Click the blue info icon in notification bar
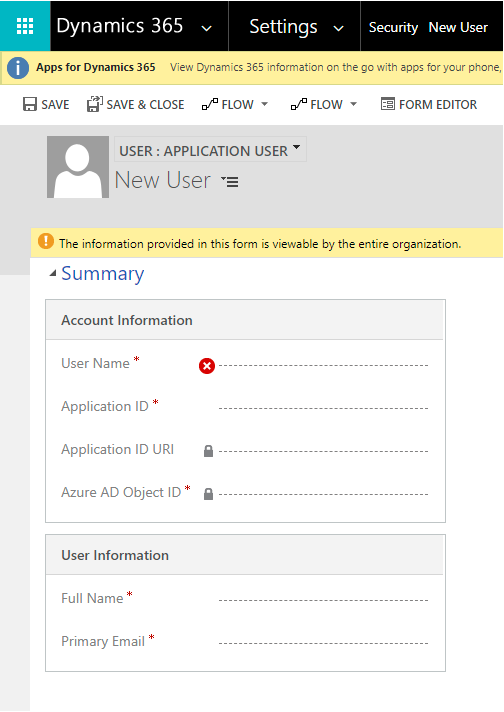This screenshot has width=504, height=712. pos(18,68)
